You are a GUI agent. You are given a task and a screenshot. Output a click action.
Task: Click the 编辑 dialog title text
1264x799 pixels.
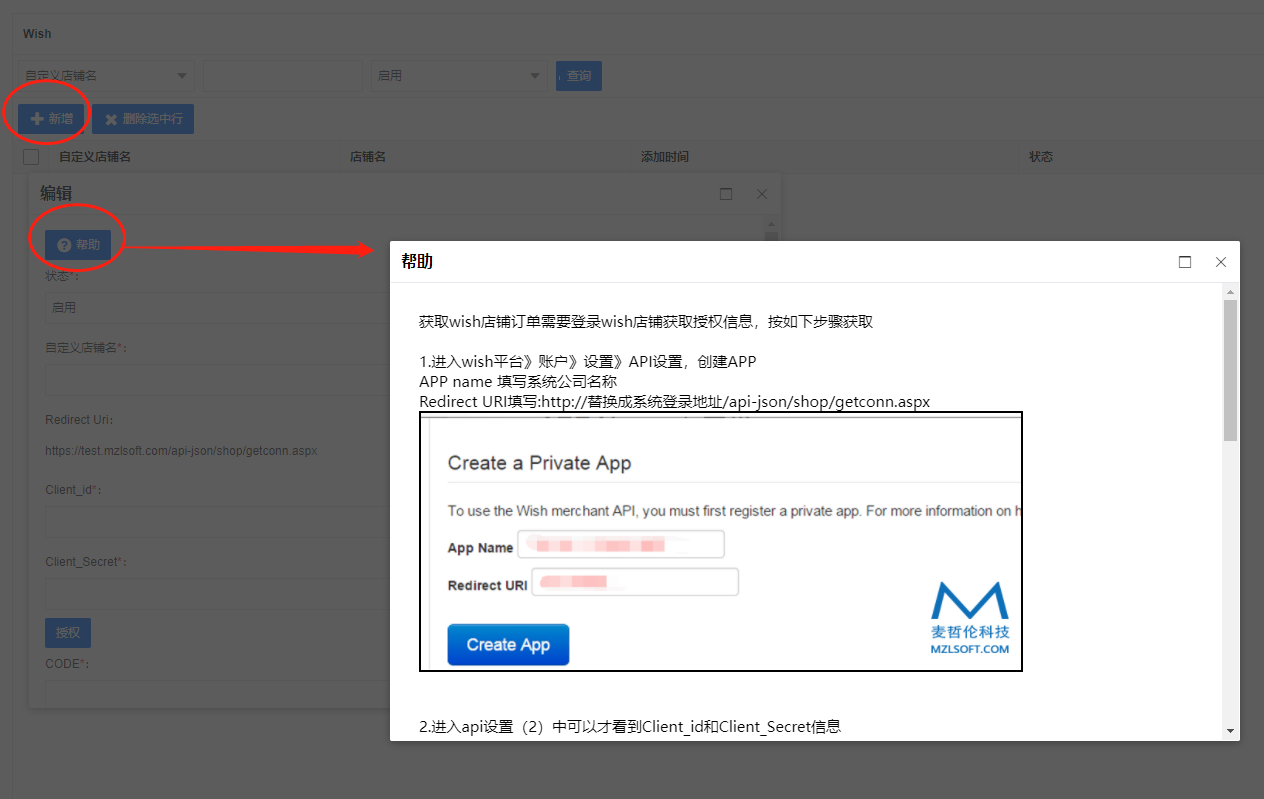(x=56, y=193)
